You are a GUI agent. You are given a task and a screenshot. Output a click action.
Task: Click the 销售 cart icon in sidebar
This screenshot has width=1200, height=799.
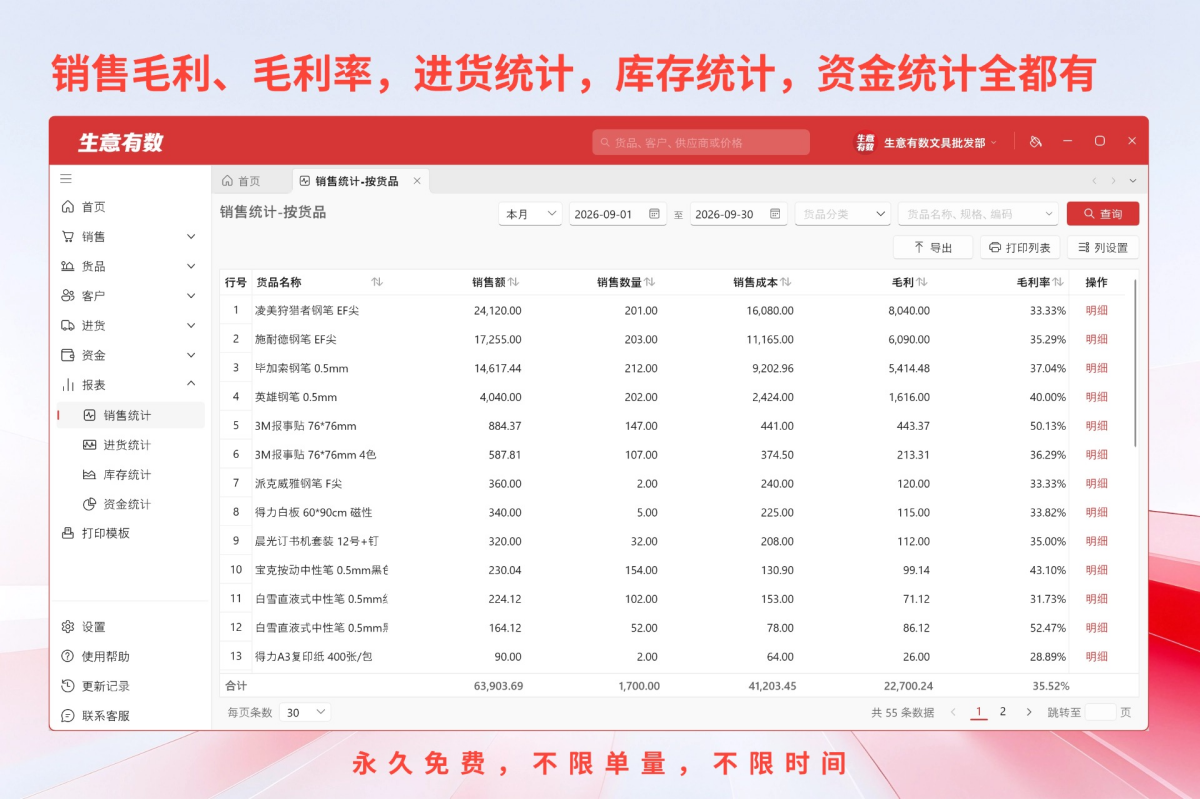click(x=68, y=237)
